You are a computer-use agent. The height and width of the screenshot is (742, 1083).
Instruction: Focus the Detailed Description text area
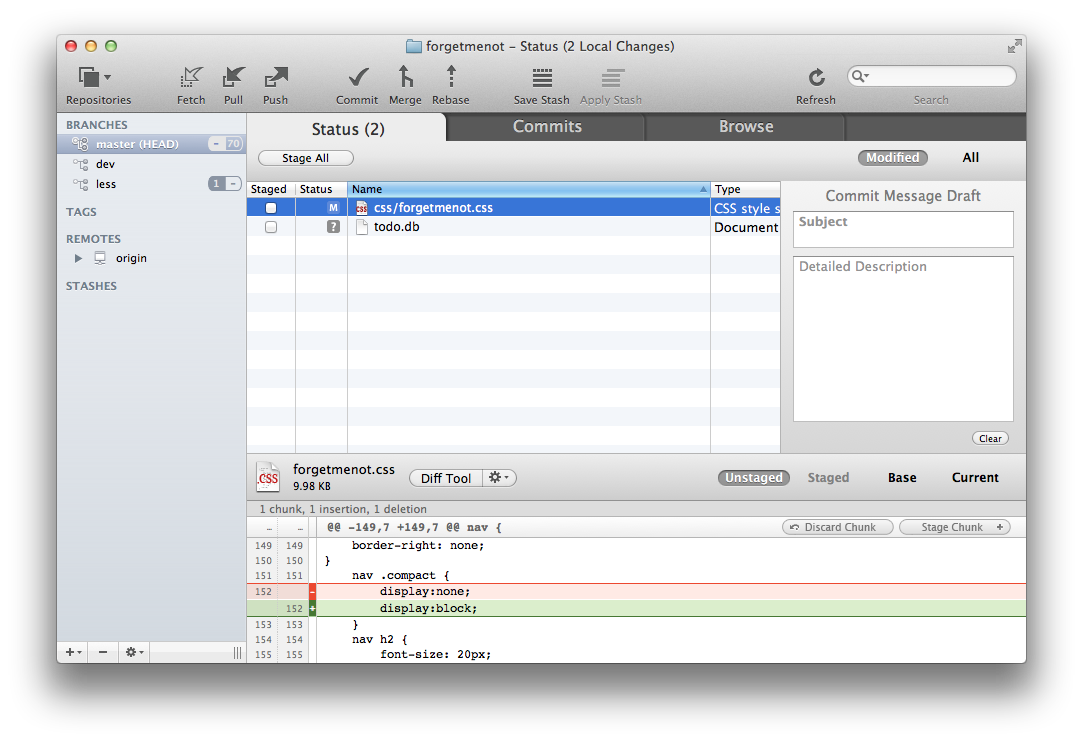903,339
